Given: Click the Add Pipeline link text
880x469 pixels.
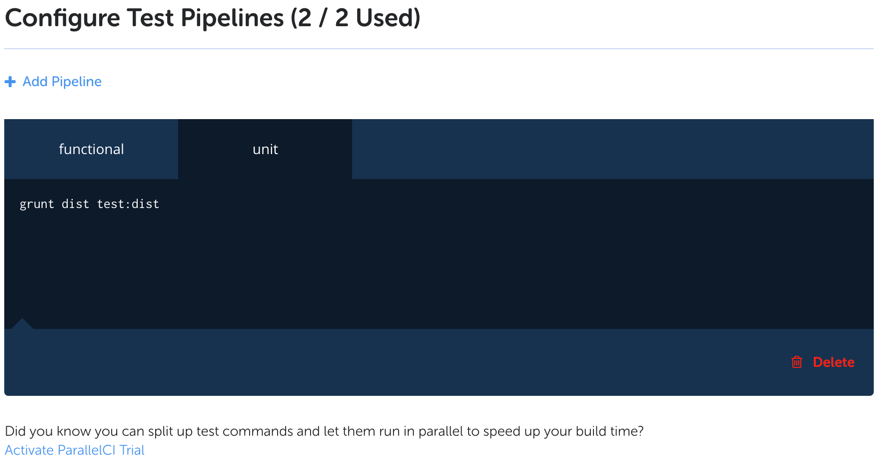Looking at the screenshot, I should coord(62,82).
